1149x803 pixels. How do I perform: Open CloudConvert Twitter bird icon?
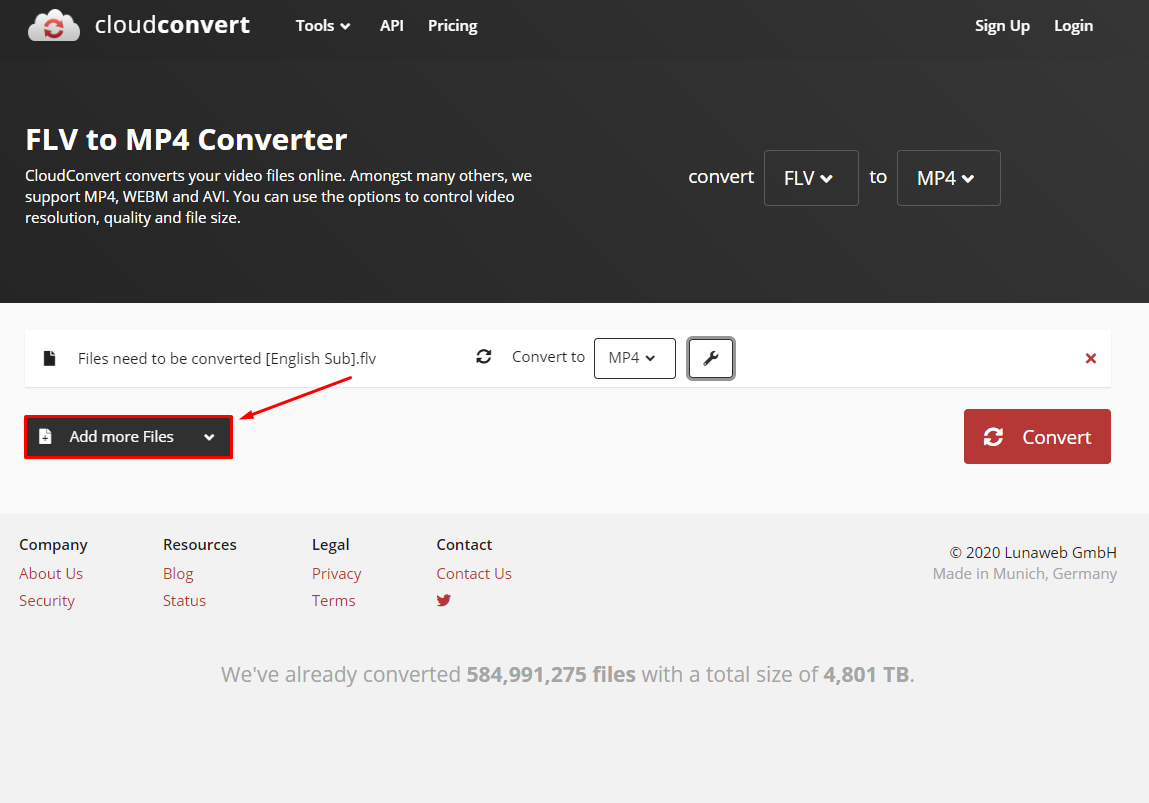[x=443, y=600]
